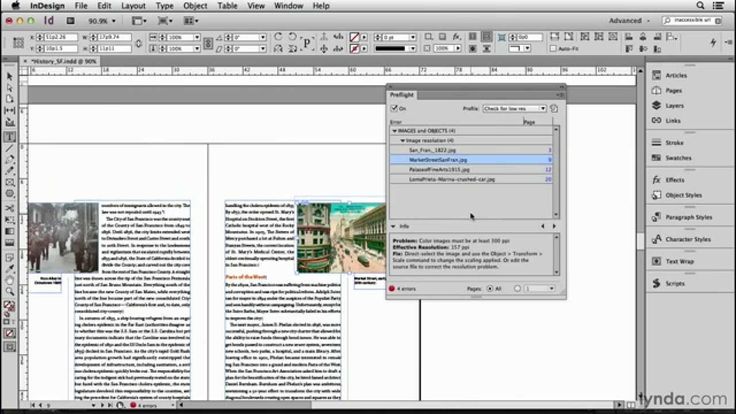
Task: Open the Swatches panel
Action: (678, 158)
